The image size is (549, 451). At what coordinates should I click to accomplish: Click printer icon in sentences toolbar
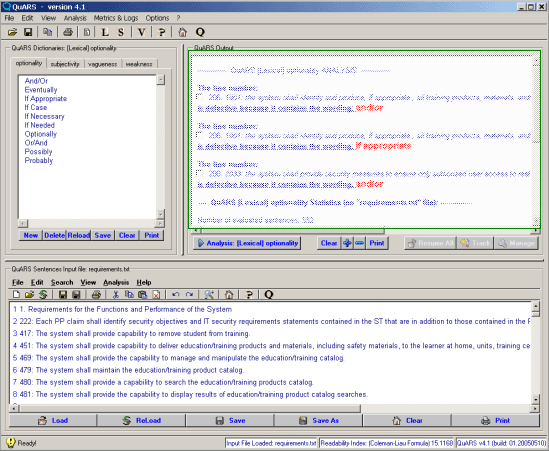pyautogui.click(x=96, y=295)
